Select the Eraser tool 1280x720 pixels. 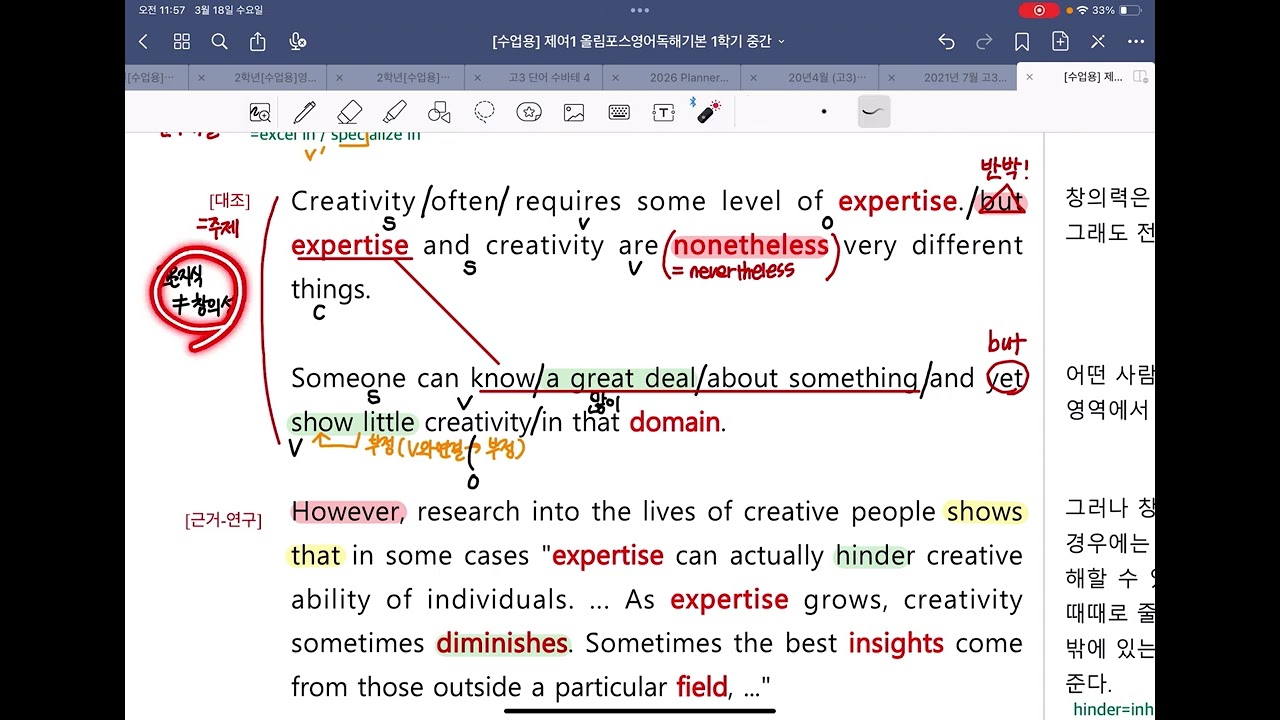[x=349, y=112]
